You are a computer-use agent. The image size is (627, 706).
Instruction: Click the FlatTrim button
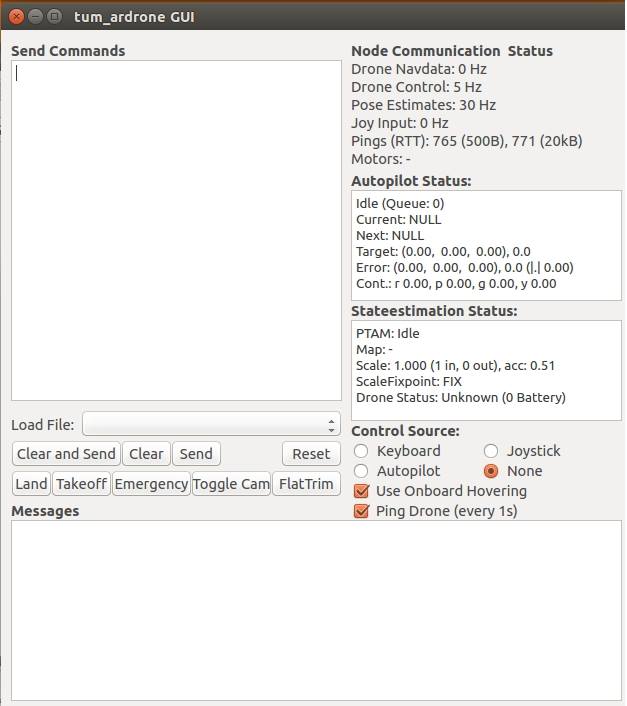(306, 484)
